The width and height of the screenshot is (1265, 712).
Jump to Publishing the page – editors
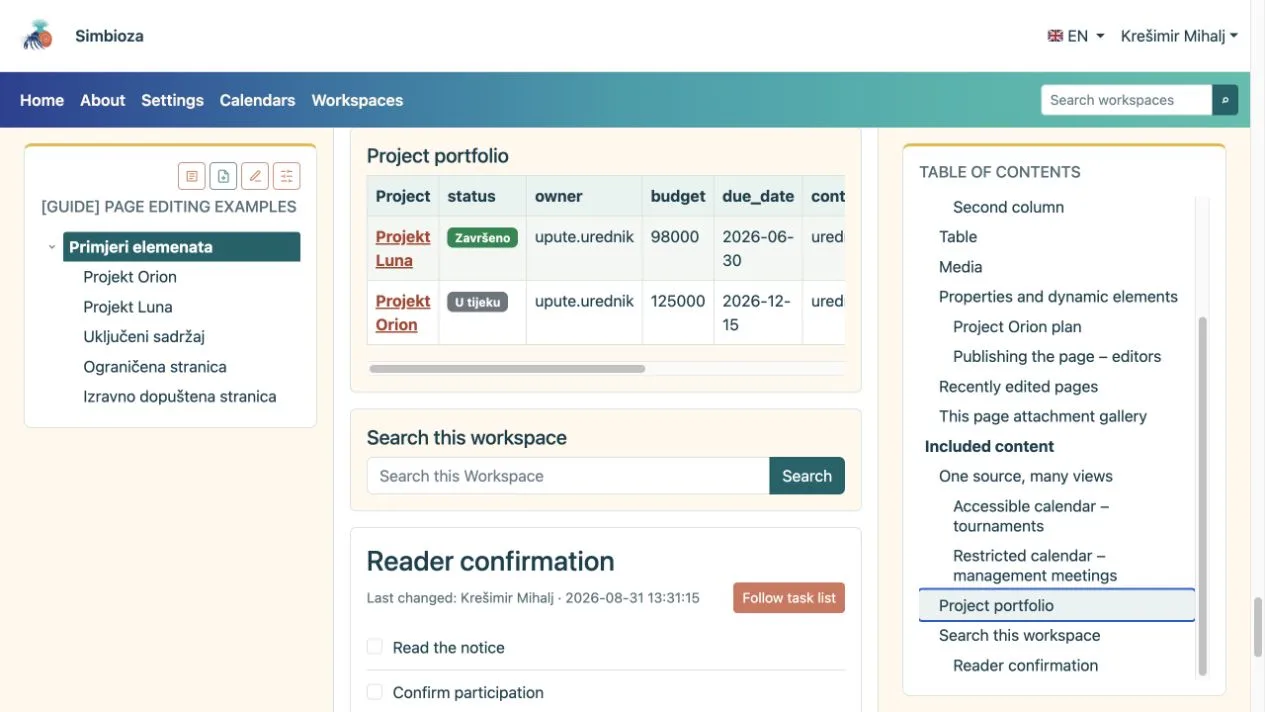coord(1057,356)
